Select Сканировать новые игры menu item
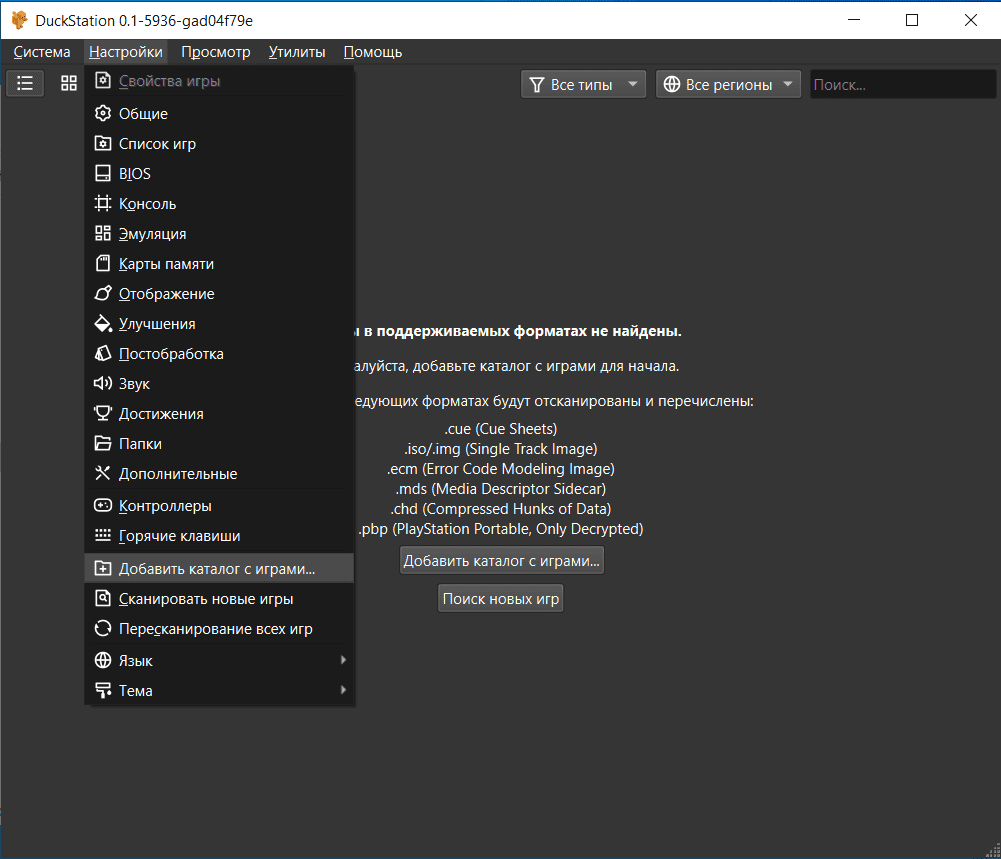This screenshot has height=859, width=1001. (219, 598)
